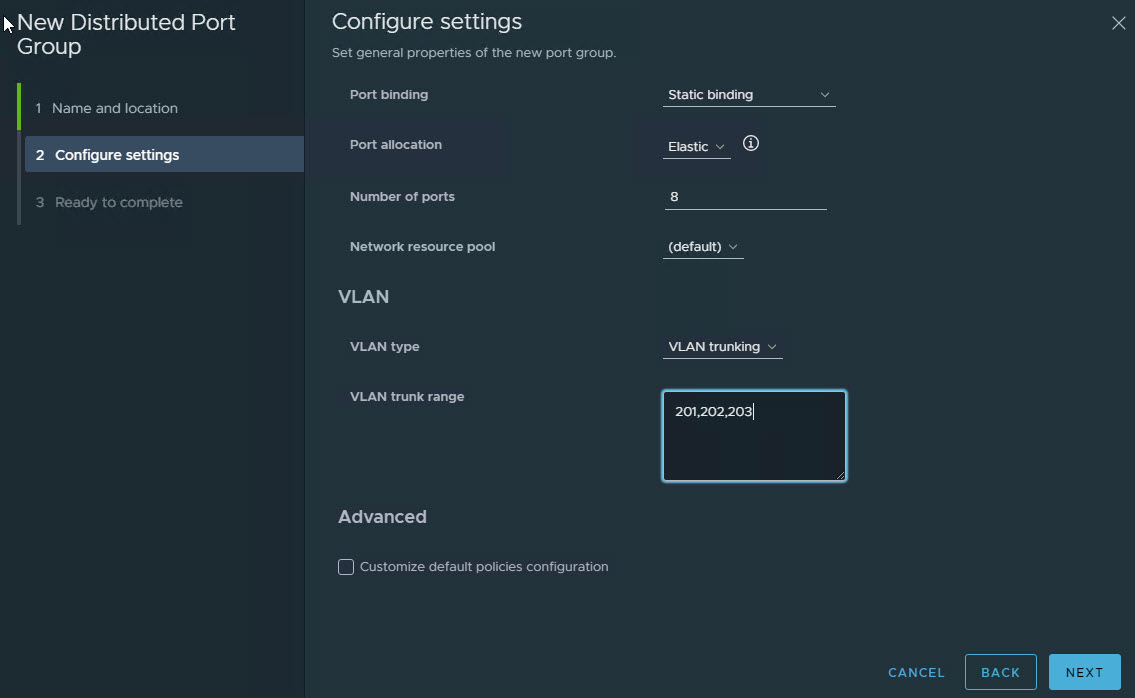The width and height of the screenshot is (1135, 698).
Task: Proceed by clicking NEXT
Action: pyautogui.click(x=1084, y=672)
